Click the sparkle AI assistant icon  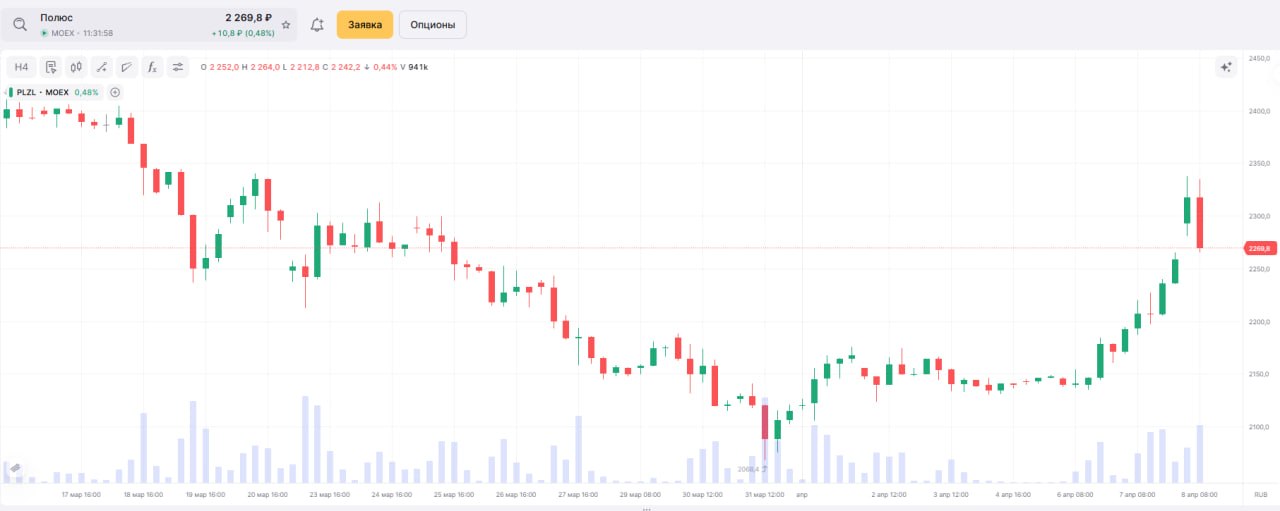coord(1226,67)
